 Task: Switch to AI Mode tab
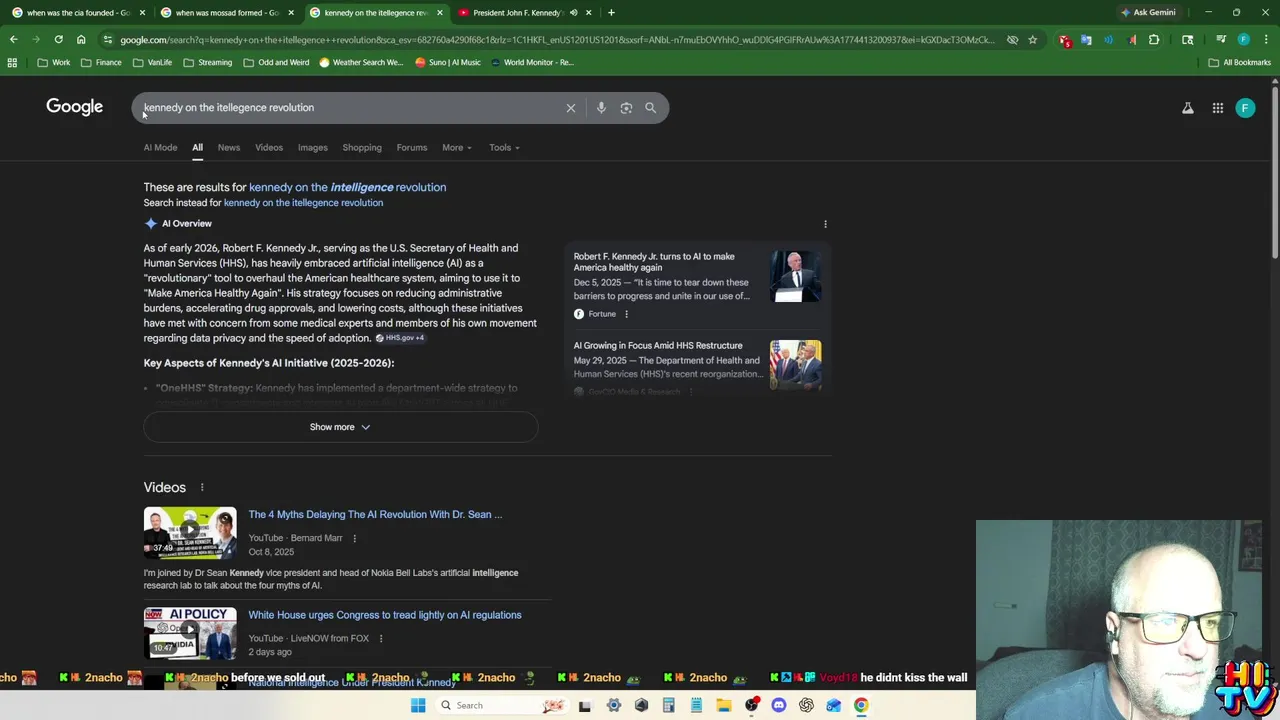[x=160, y=148]
